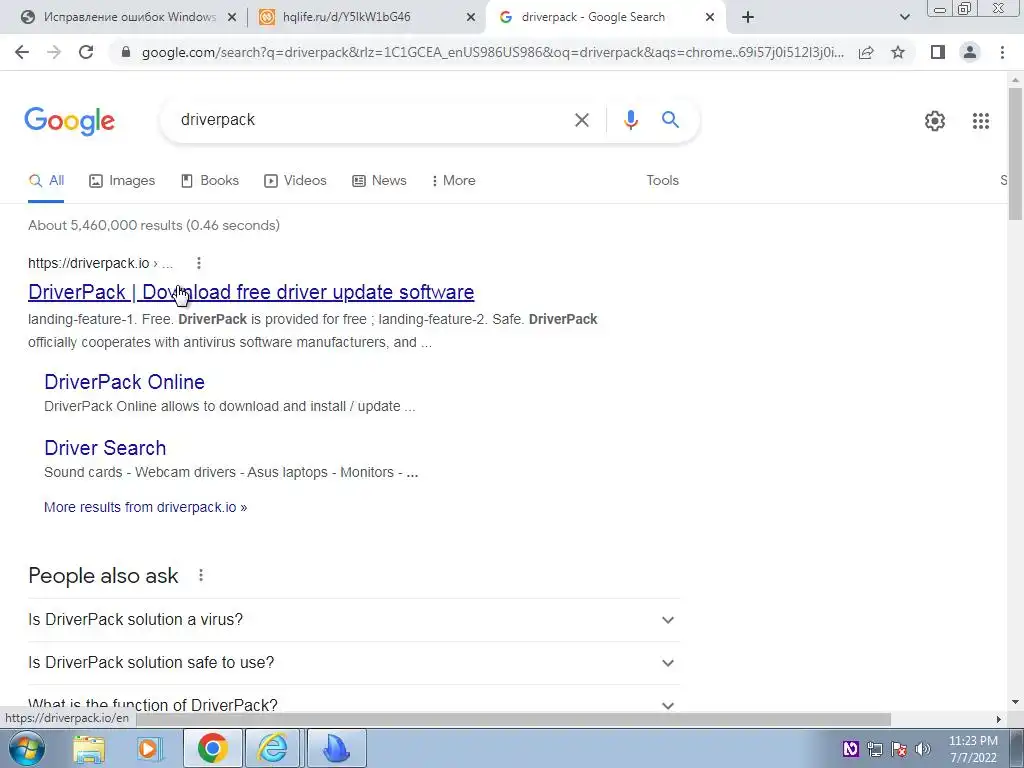The image size is (1024, 768).
Task: Open the Google apps grid
Action: [980, 121]
